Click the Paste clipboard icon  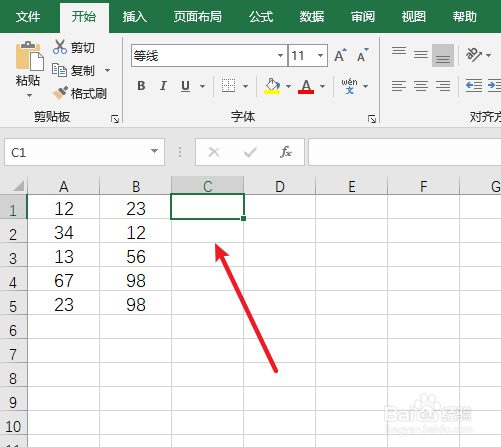(29, 56)
